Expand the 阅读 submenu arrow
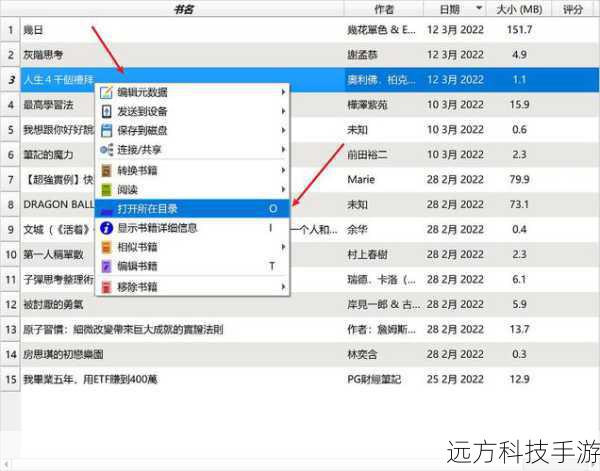The width and height of the screenshot is (600, 471). [283, 189]
